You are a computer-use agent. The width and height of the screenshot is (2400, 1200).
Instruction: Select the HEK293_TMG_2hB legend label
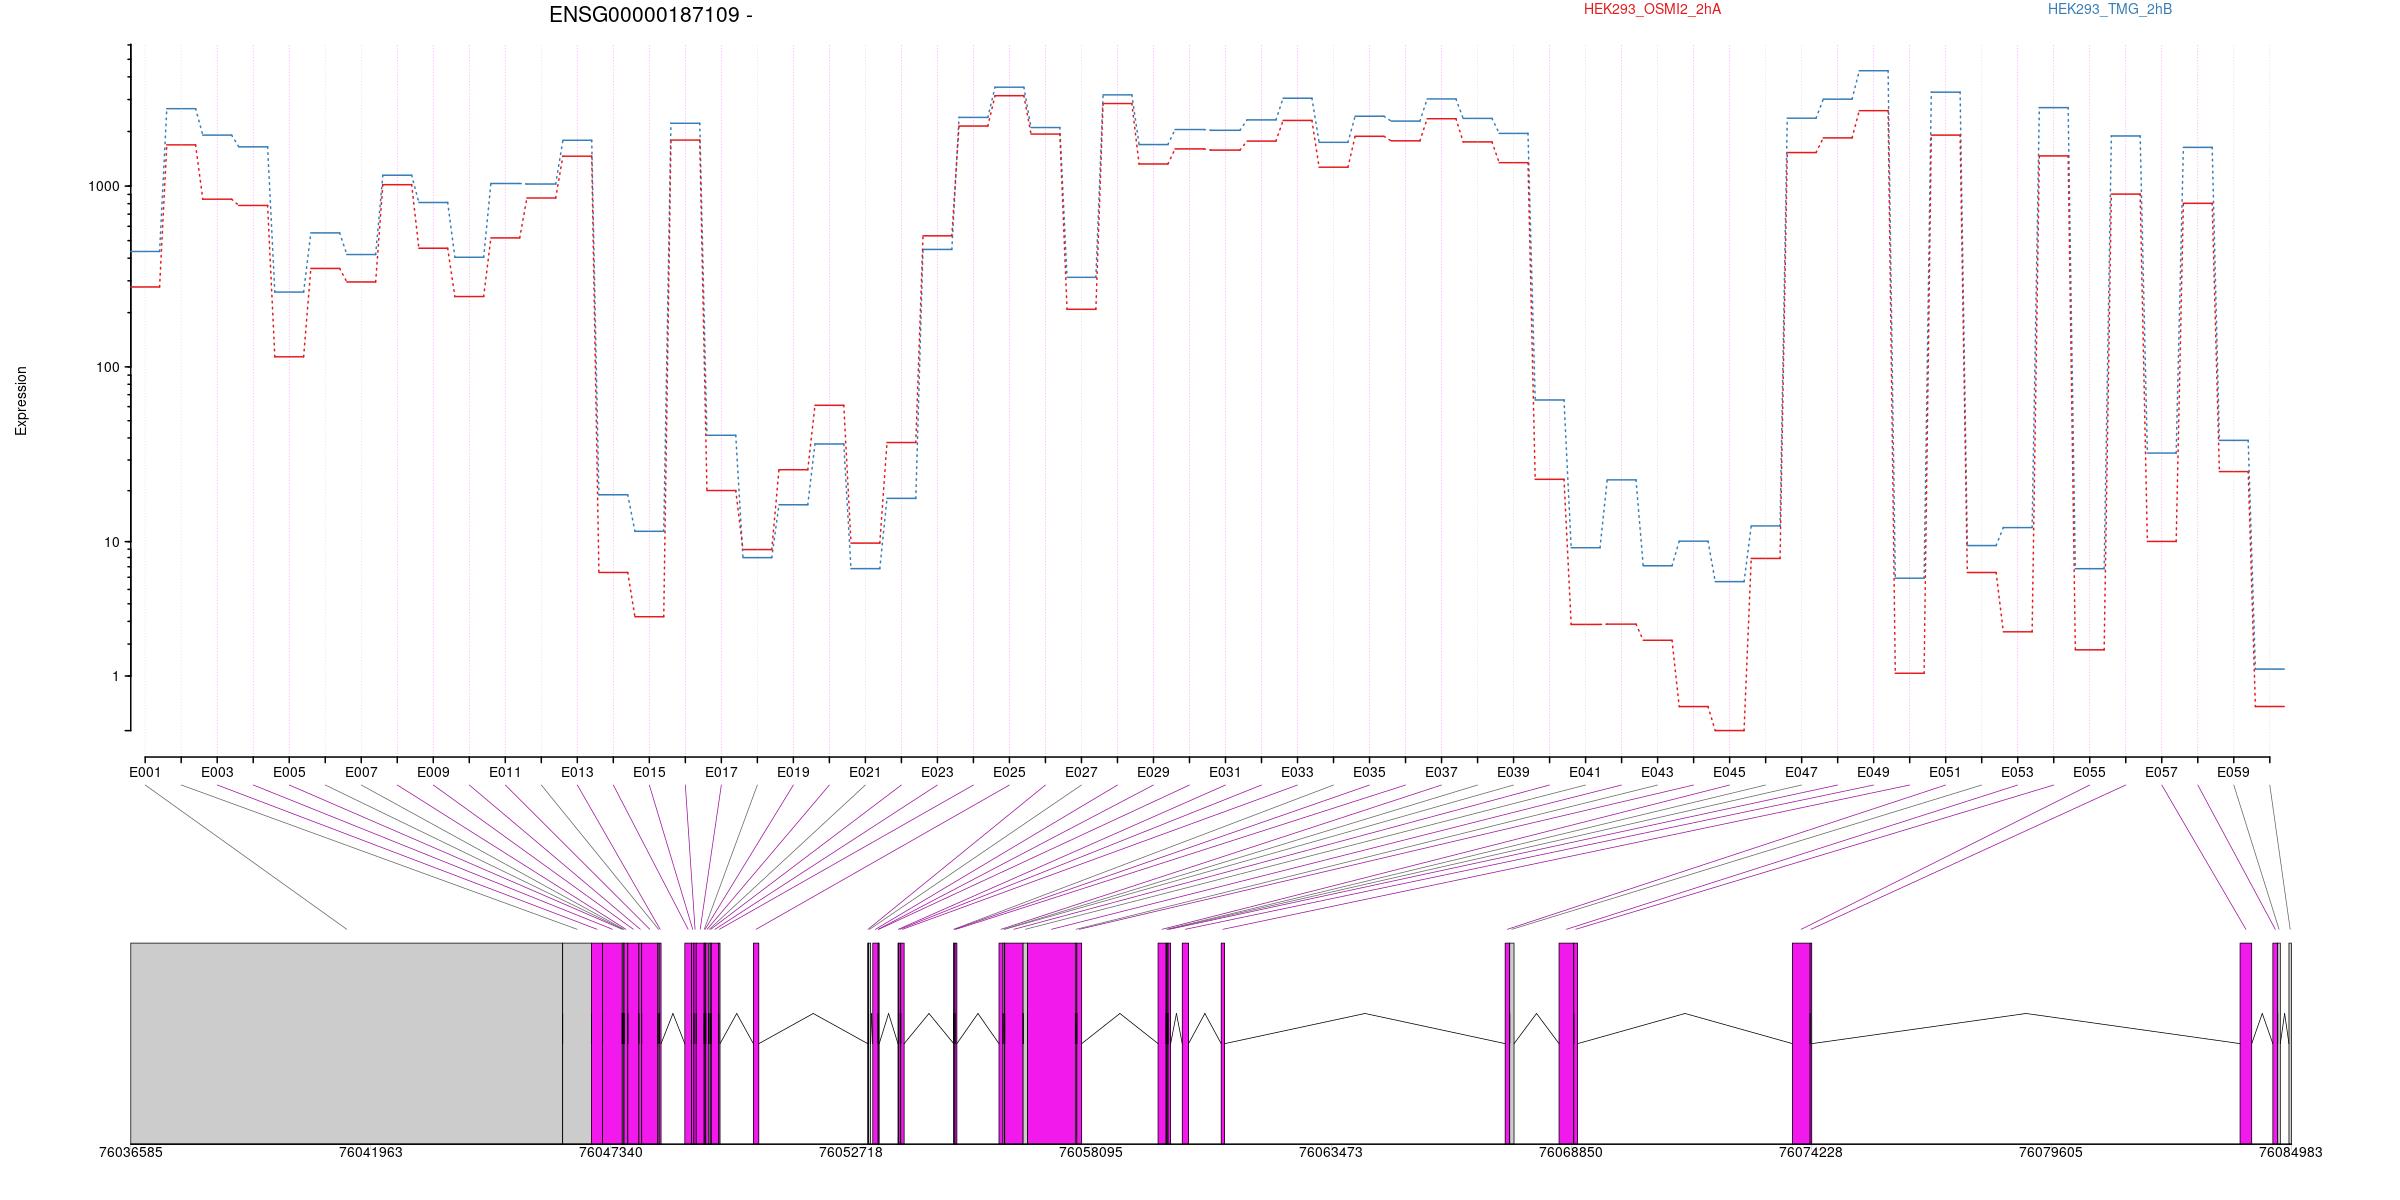(x=2110, y=9)
